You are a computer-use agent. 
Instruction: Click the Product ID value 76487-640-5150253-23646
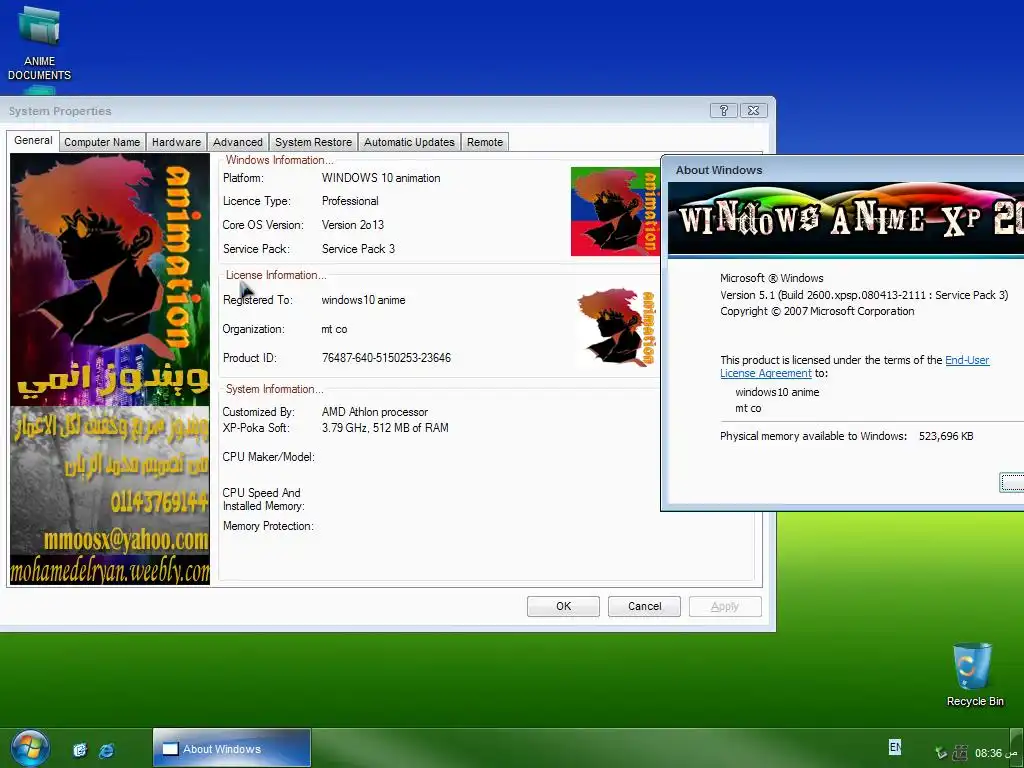click(386, 358)
